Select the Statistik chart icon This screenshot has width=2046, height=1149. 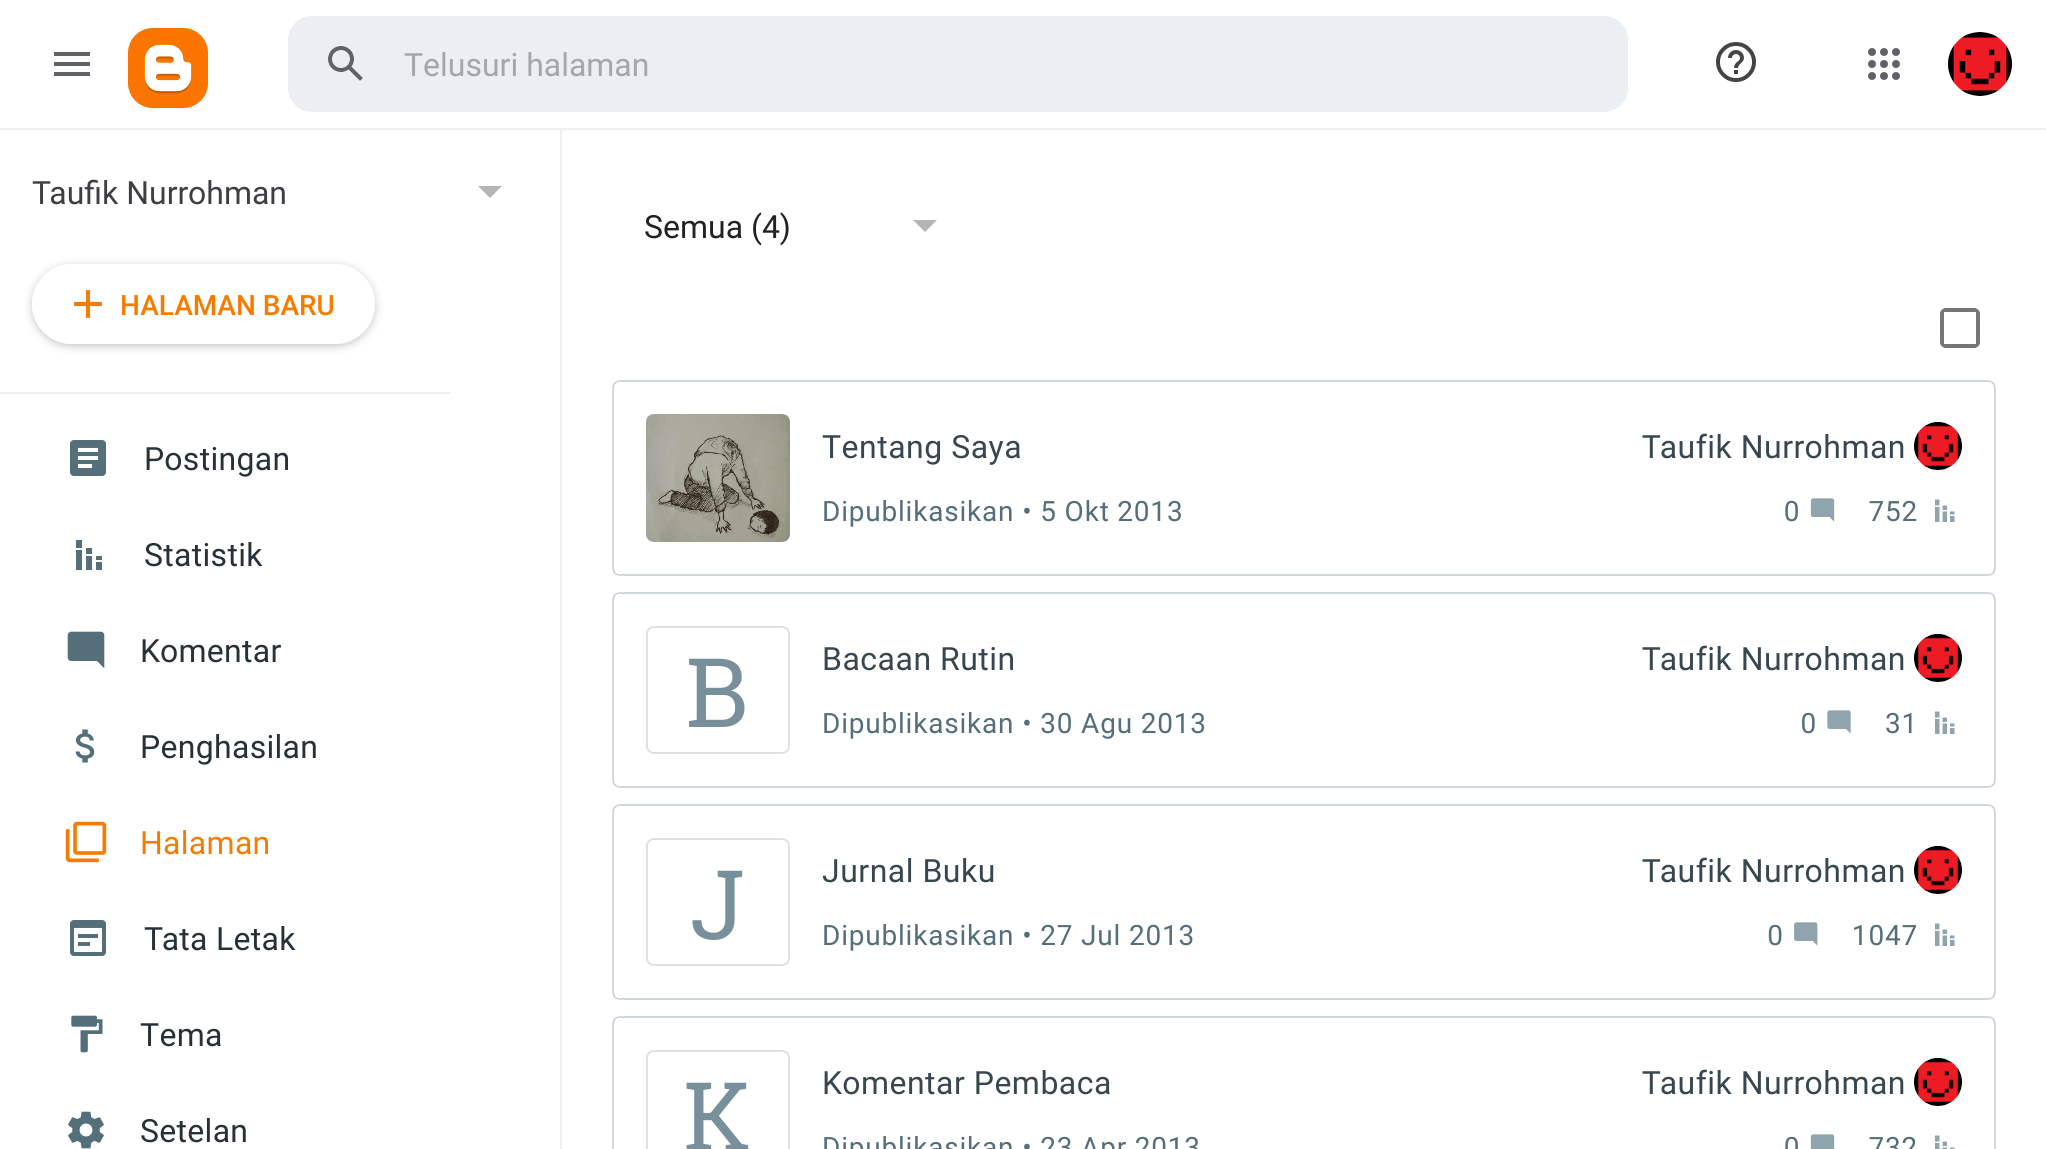(87, 554)
